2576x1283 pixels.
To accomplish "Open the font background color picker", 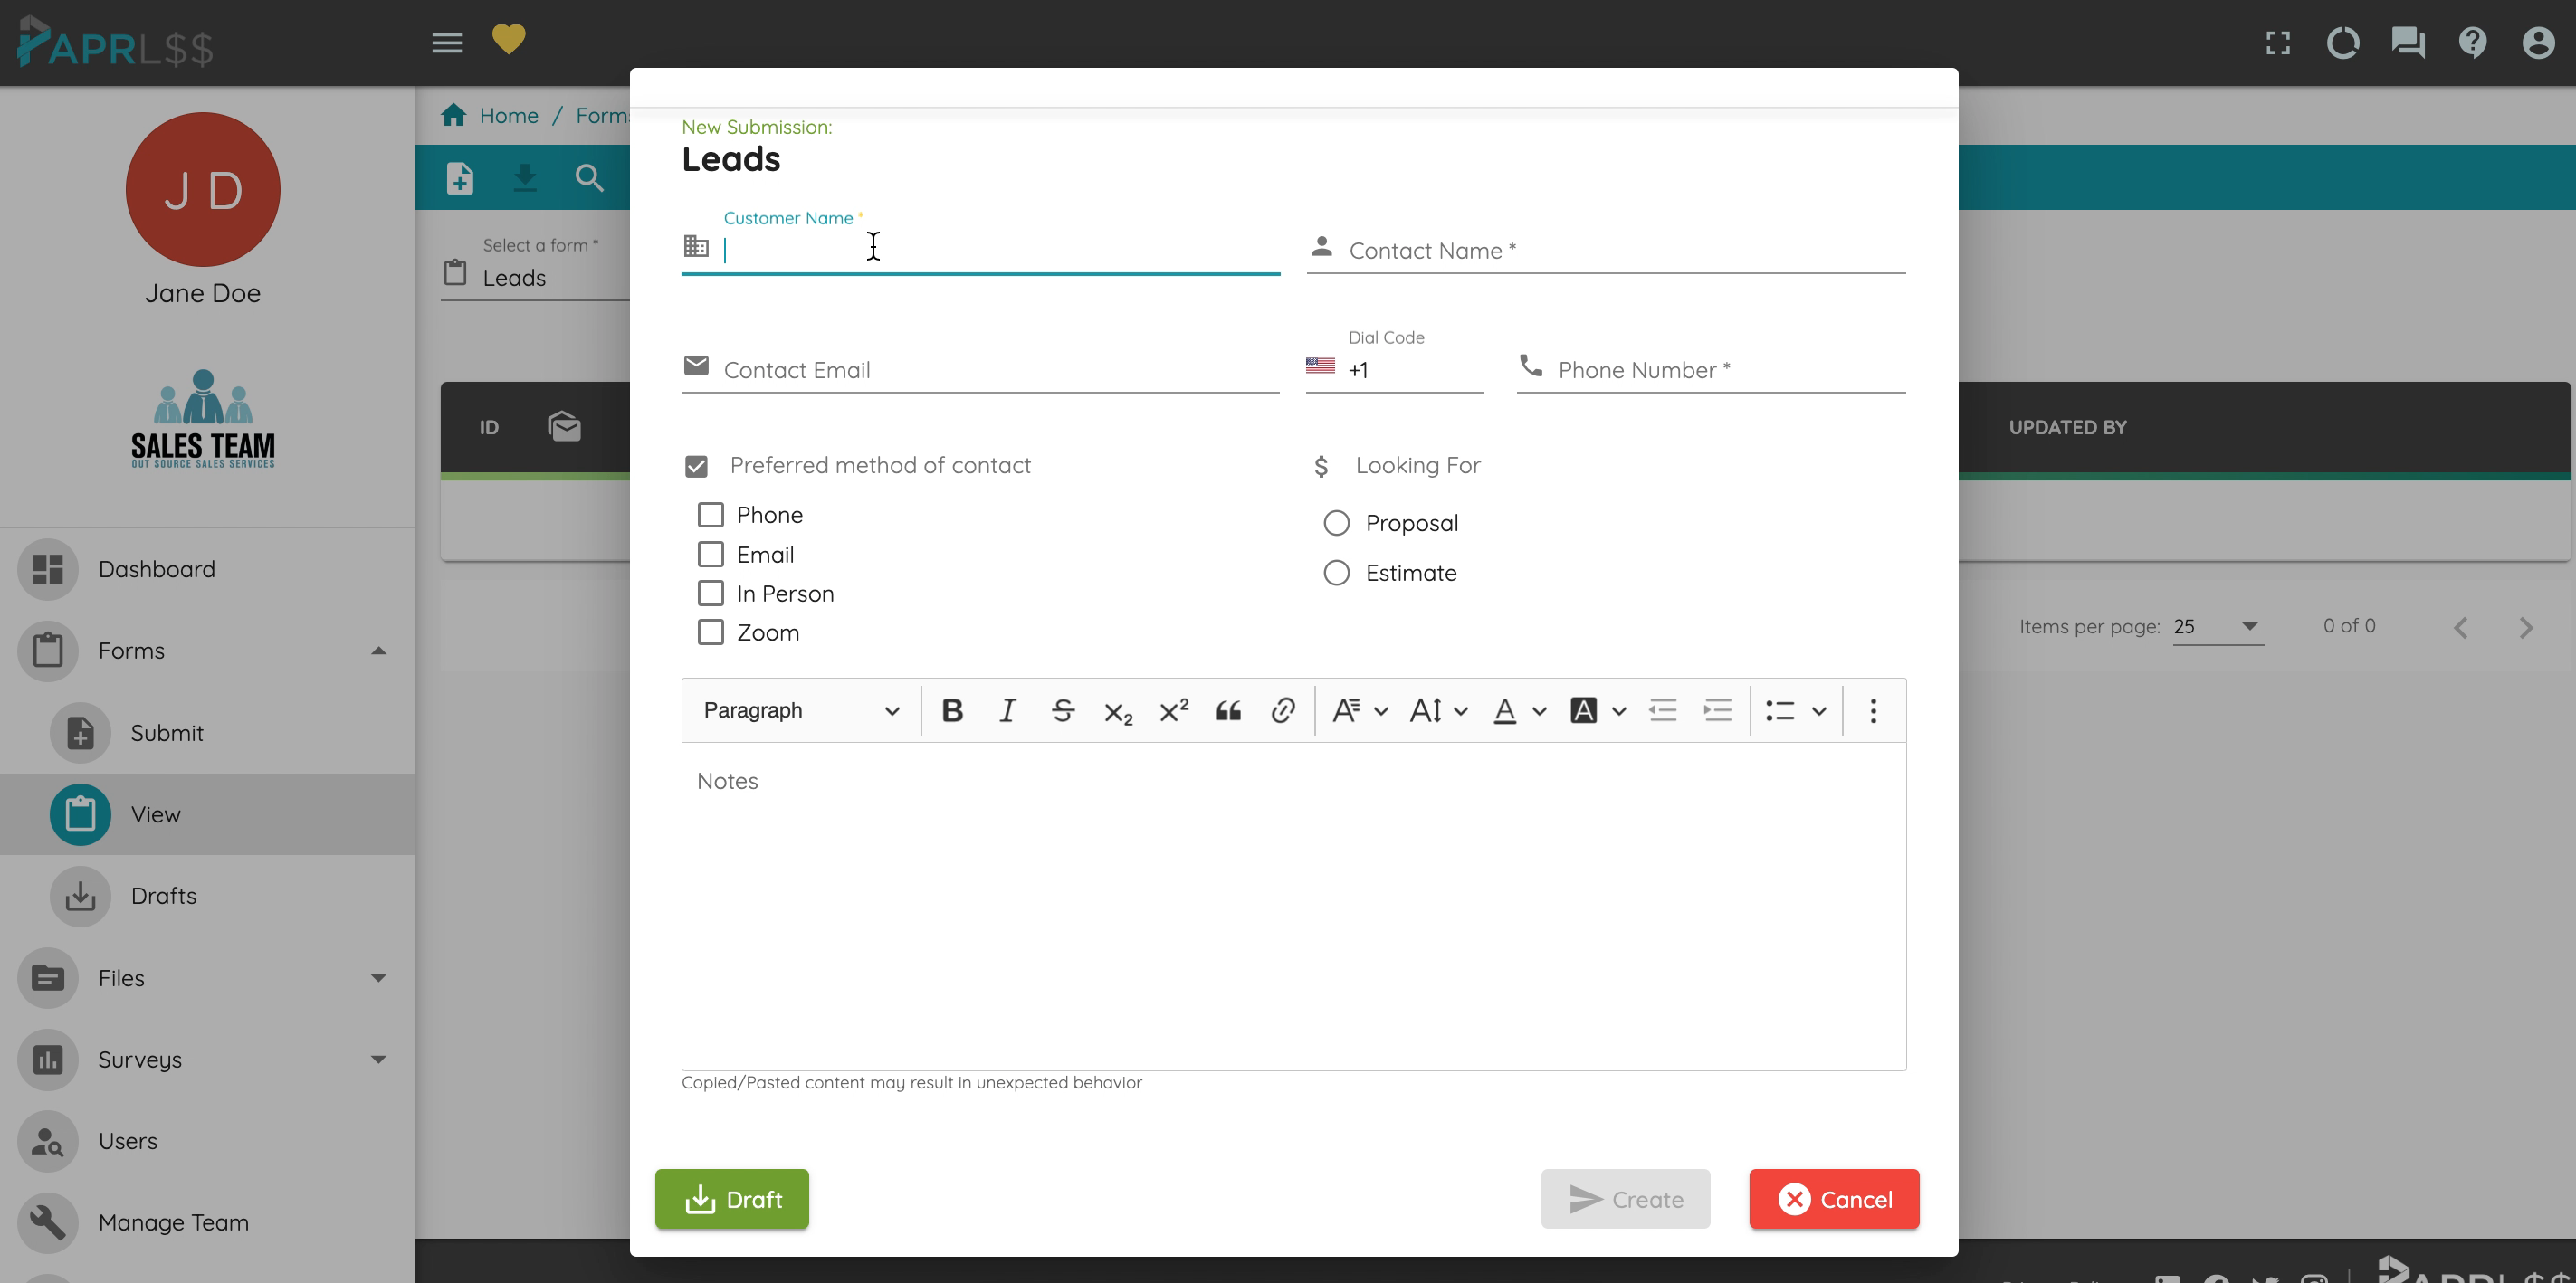I will [1598, 710].
